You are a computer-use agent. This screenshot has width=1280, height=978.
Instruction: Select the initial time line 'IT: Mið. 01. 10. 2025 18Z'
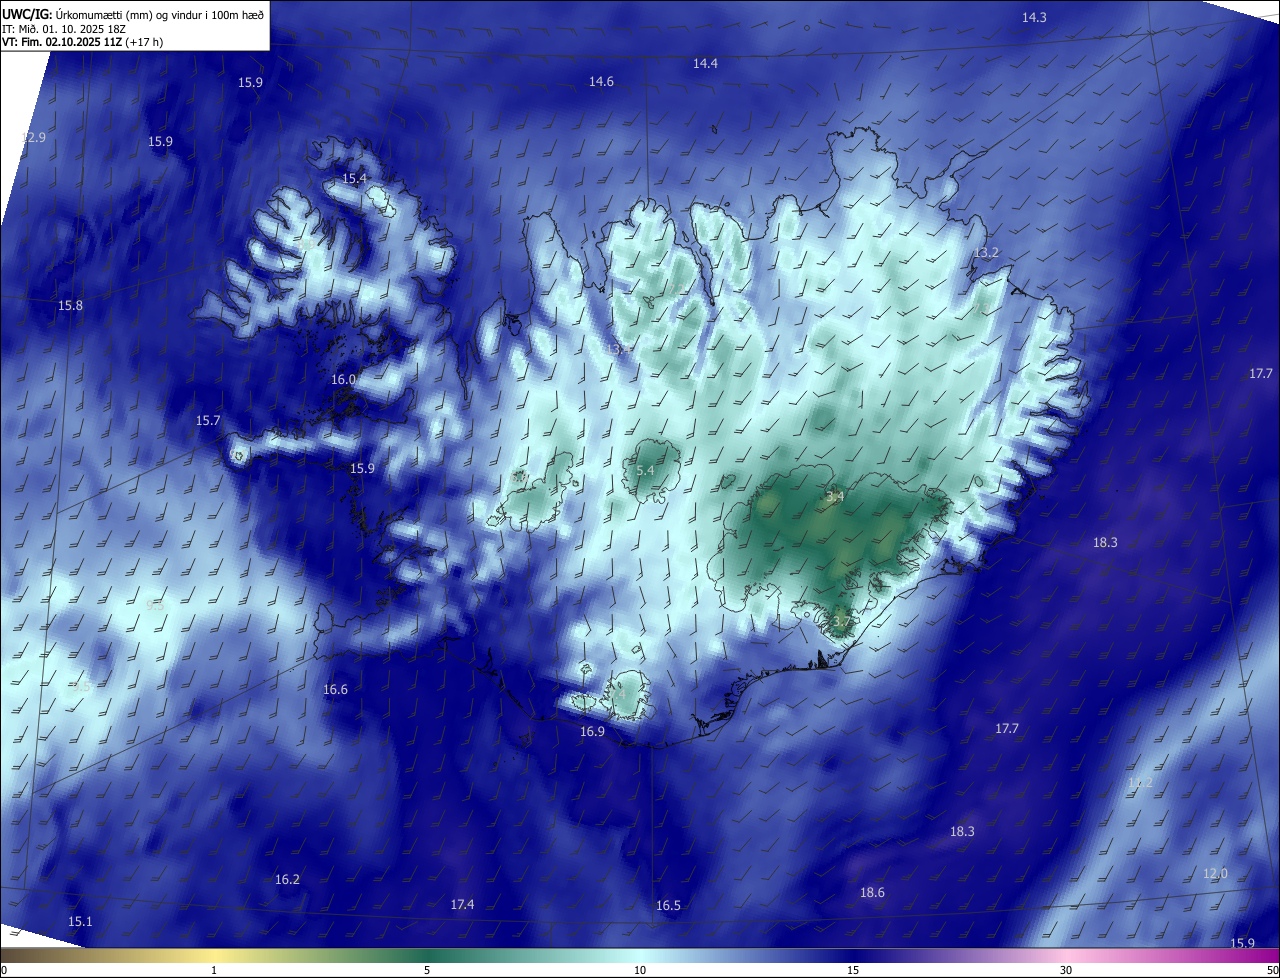[63, 29]
